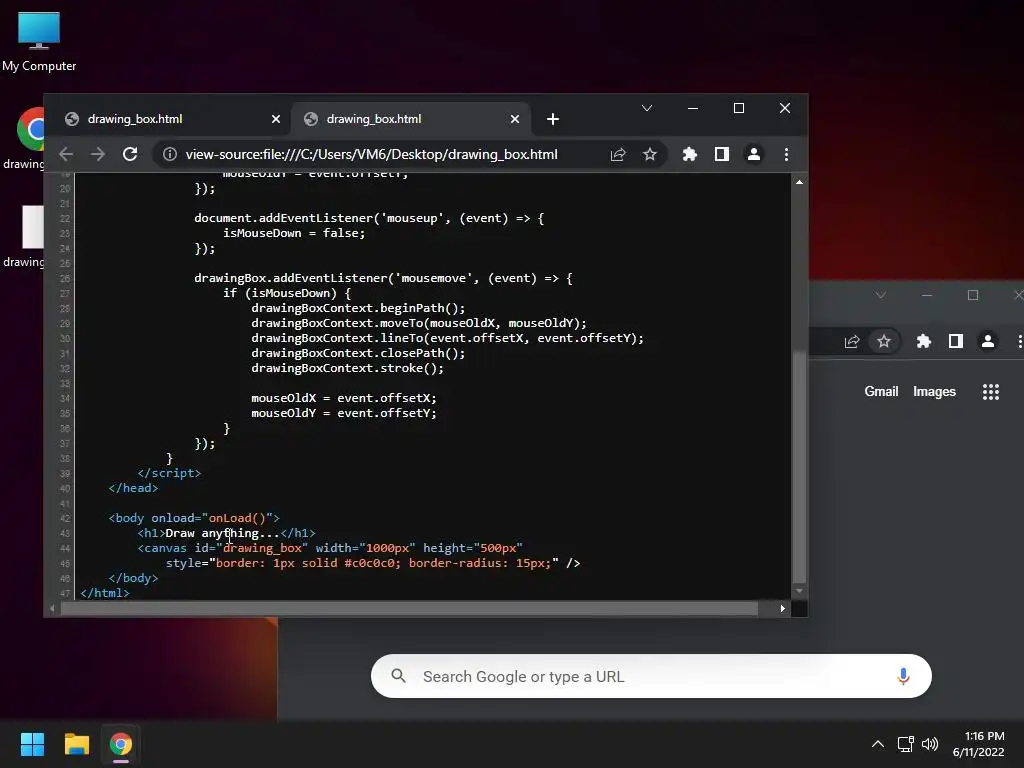The width and height of the screenshot is (1024, 768).
Task: Click horizontal scroll right arrow
Action: click(782, 609)
